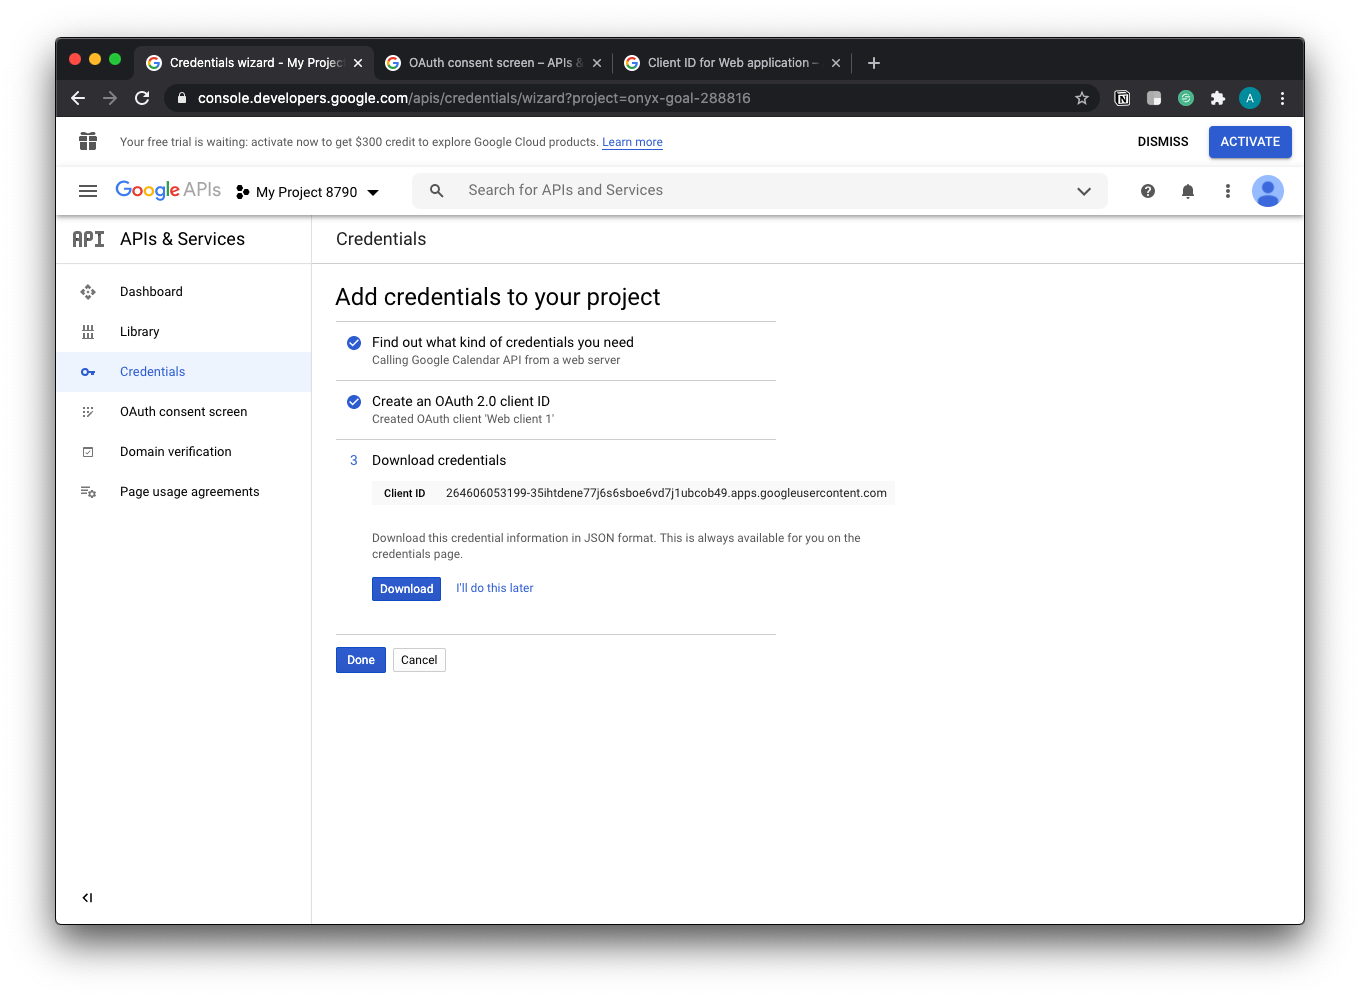Viewport: 1360px width, 998px height.
Task: Click the Download credentials button
Action: point(406,589)
